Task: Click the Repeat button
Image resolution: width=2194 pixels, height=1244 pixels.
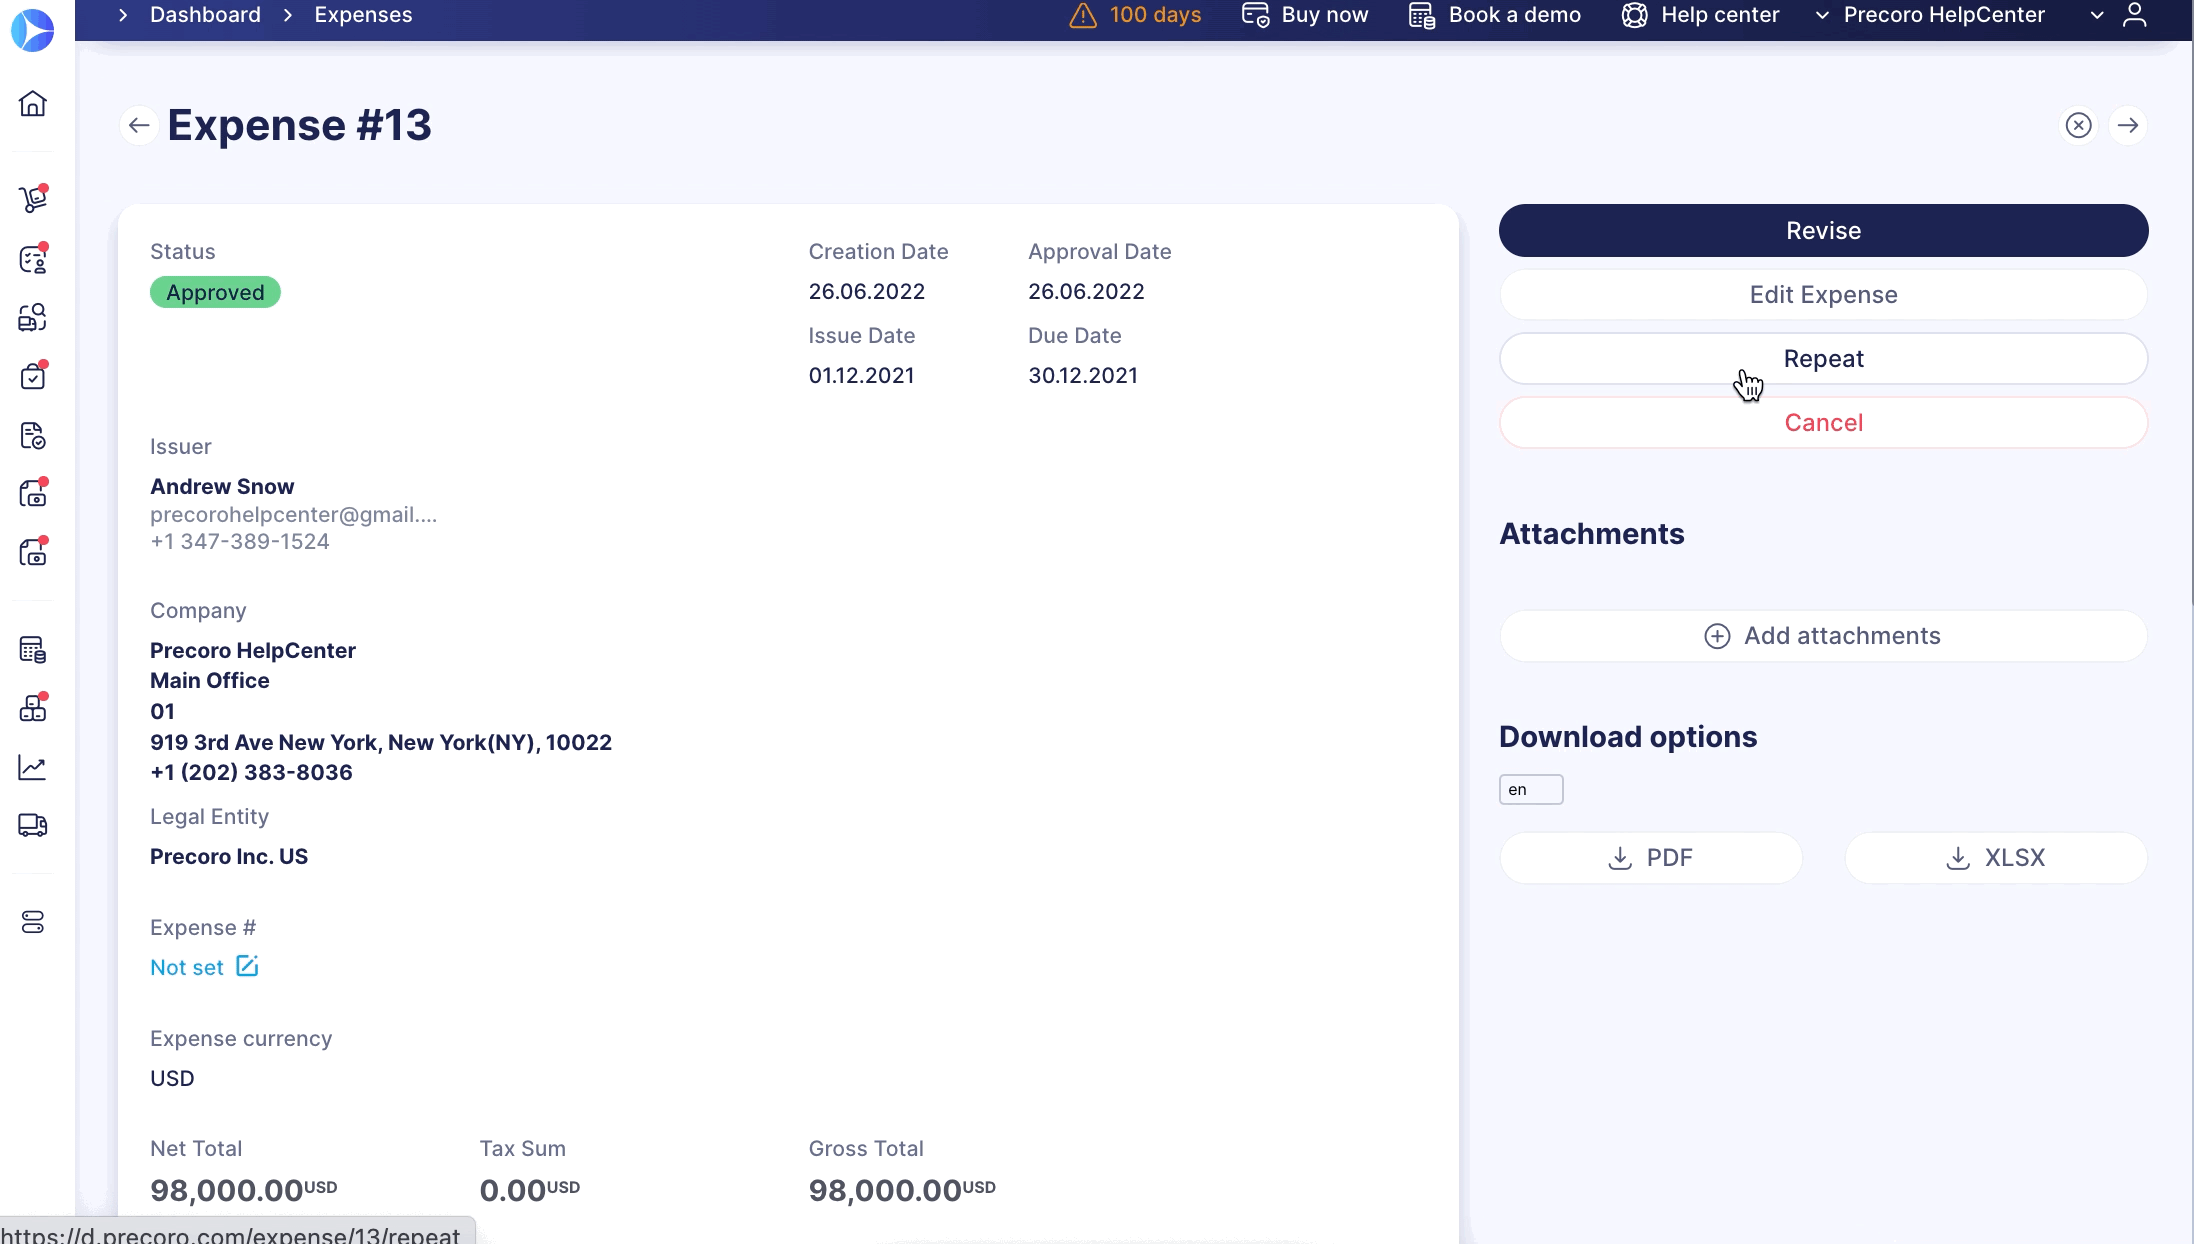Action: pyautogui.click(x=1823, y=359)
